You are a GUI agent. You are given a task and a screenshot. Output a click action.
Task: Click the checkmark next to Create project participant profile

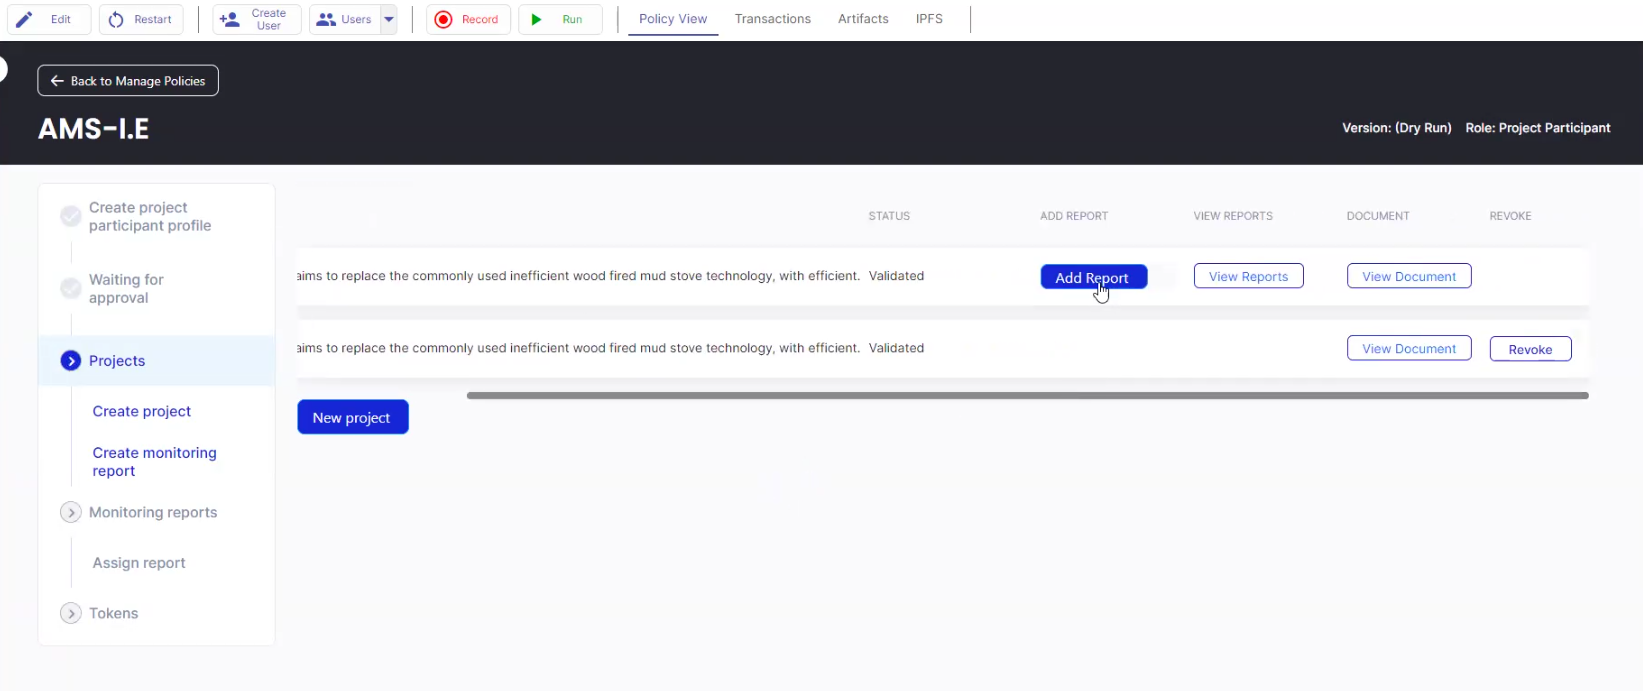(x=71, y=216)
